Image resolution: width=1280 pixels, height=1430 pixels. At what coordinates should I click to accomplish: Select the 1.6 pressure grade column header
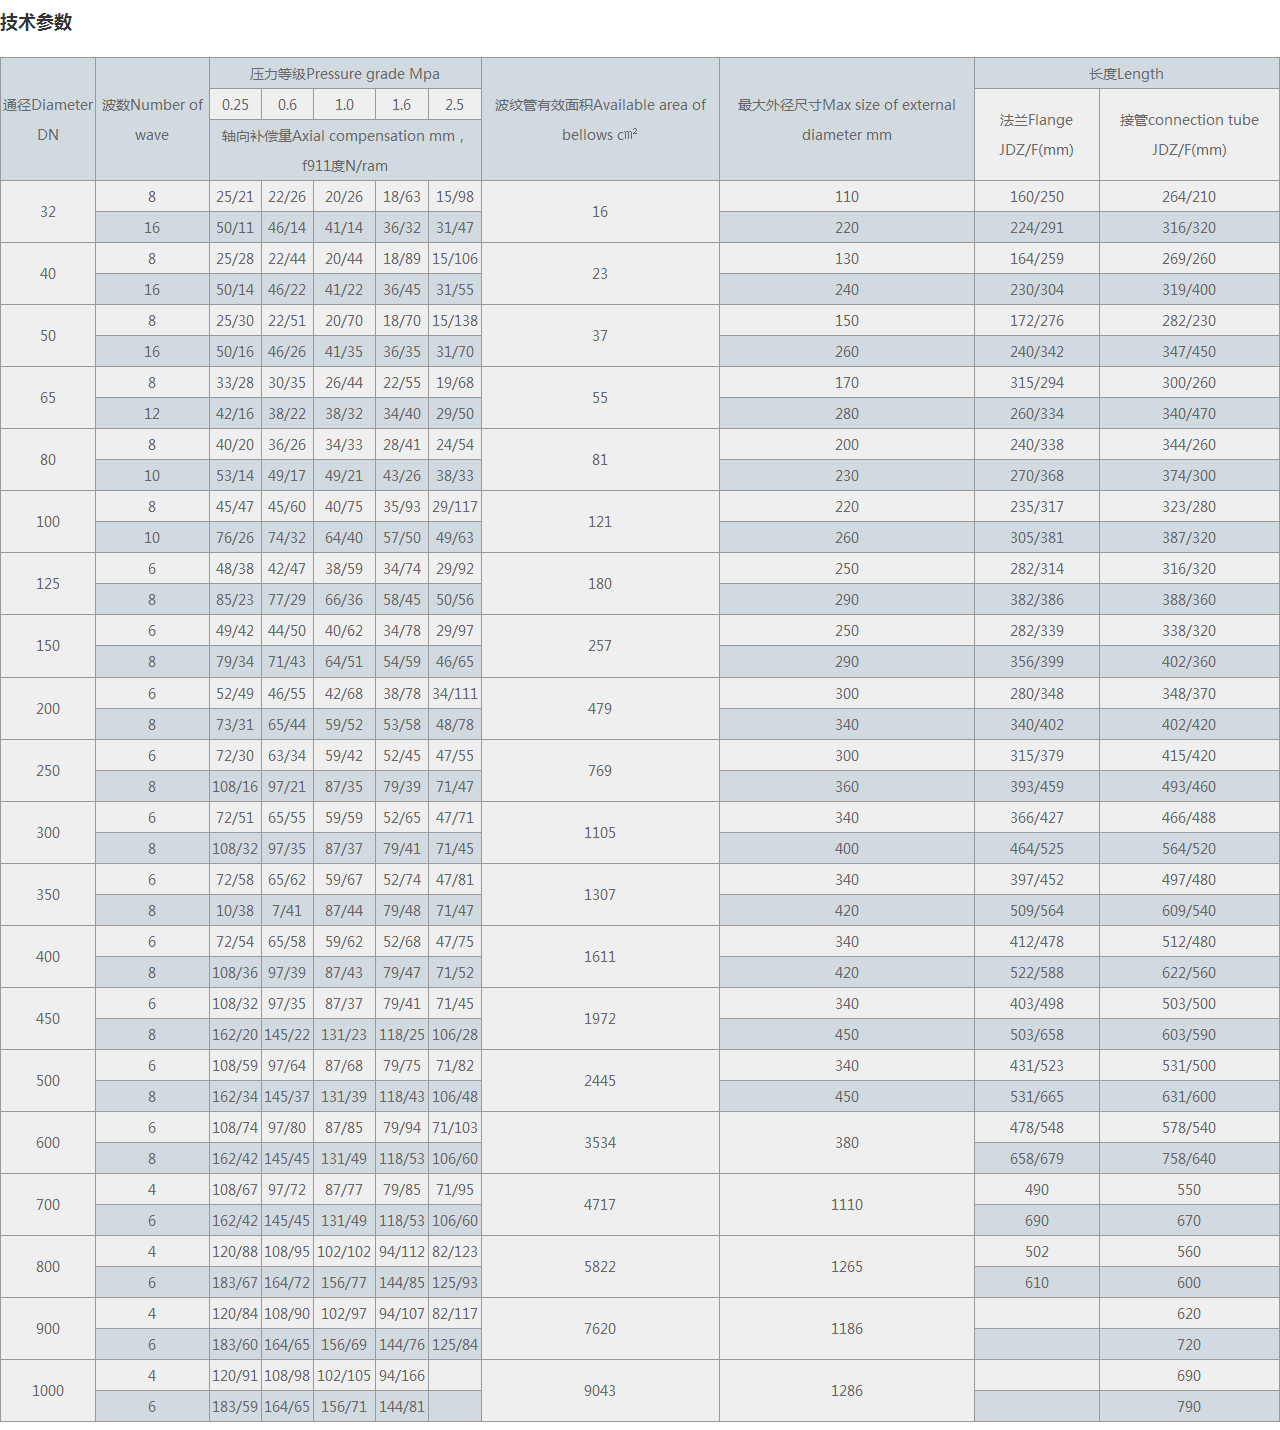[x=401, y=105]
